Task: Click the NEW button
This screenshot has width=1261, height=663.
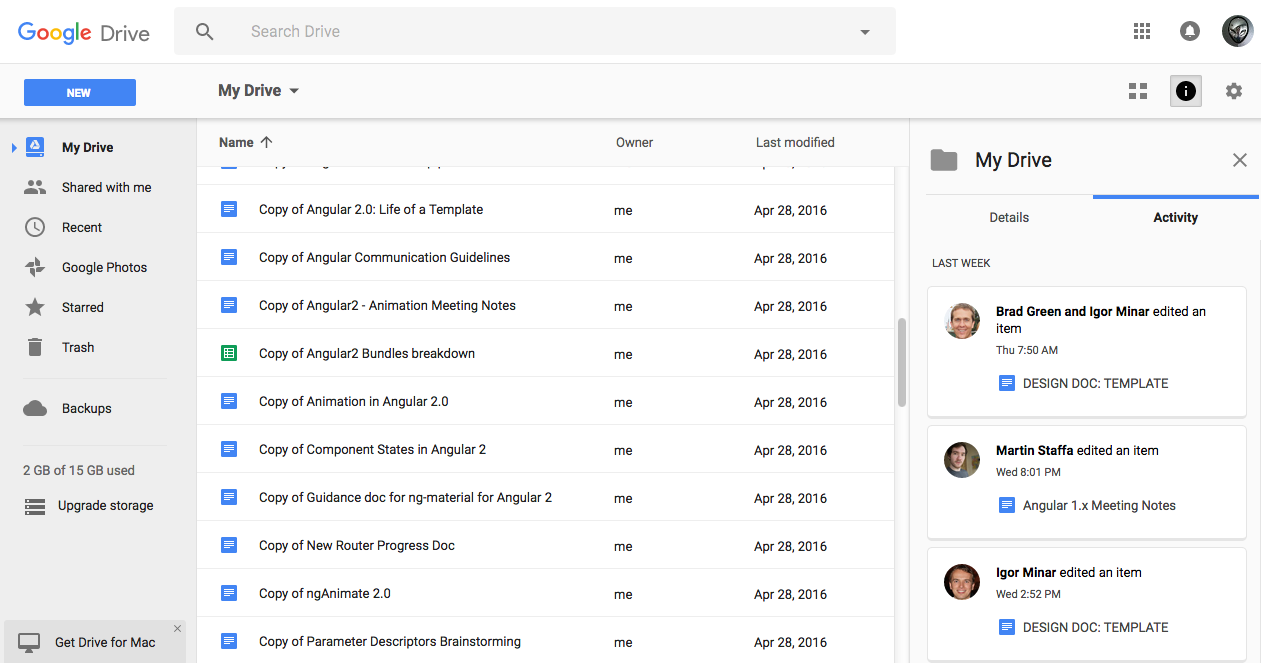Action: click(79, 93)
